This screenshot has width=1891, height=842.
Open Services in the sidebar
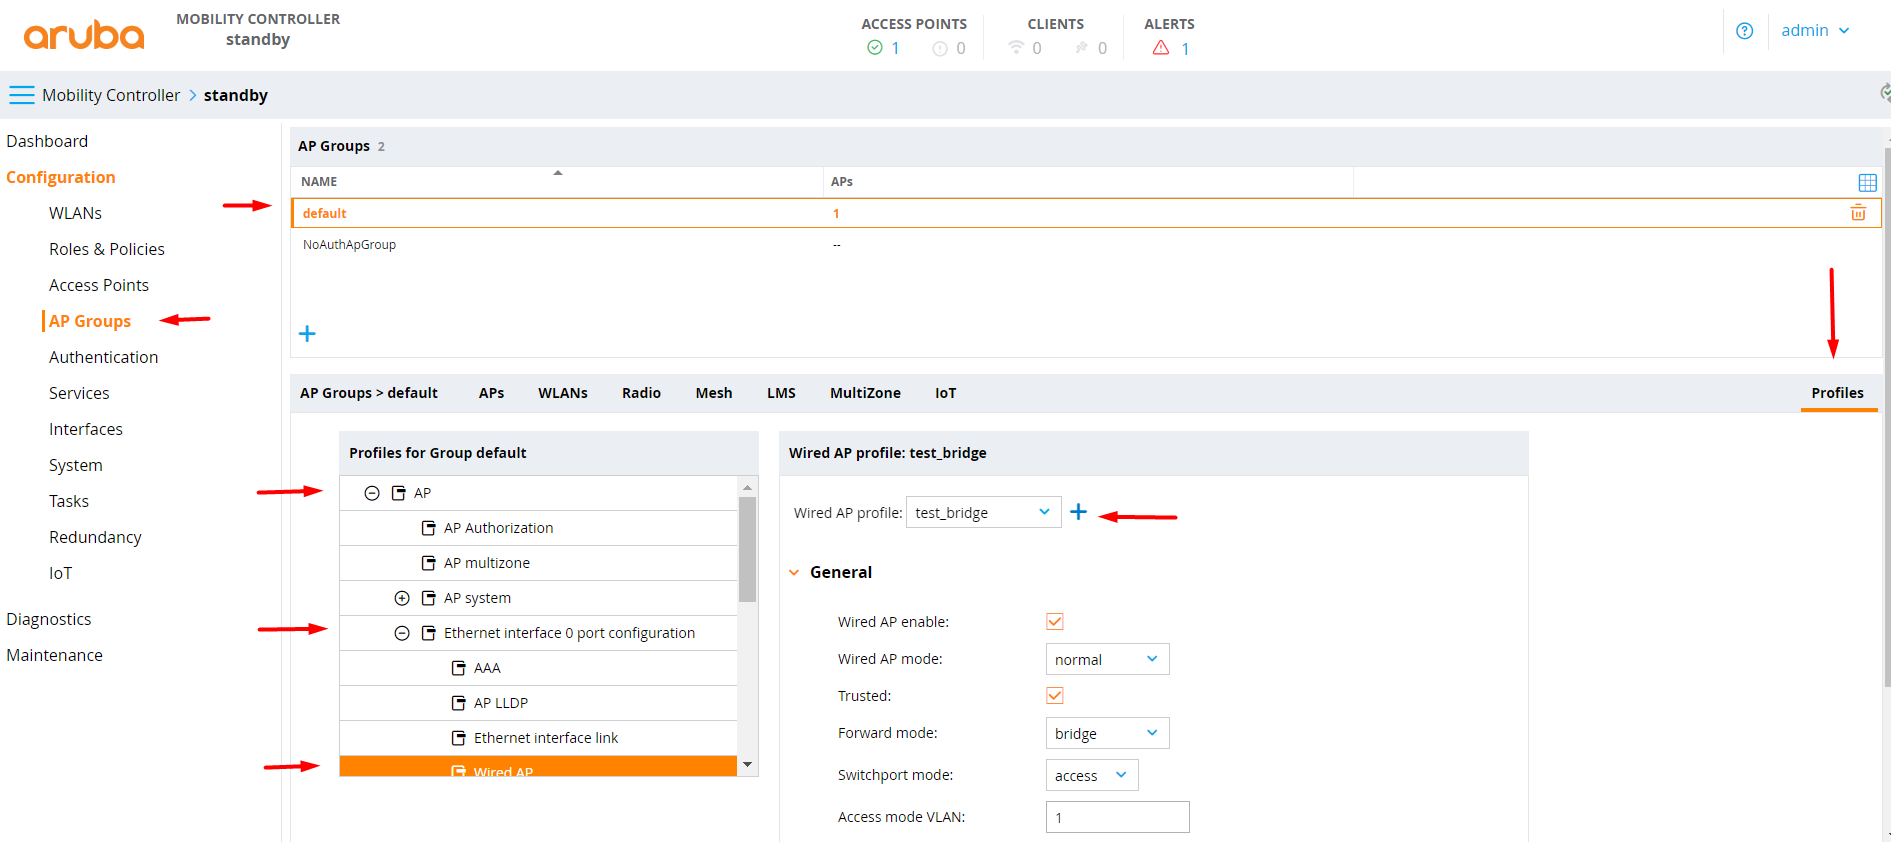click(79, 393)
